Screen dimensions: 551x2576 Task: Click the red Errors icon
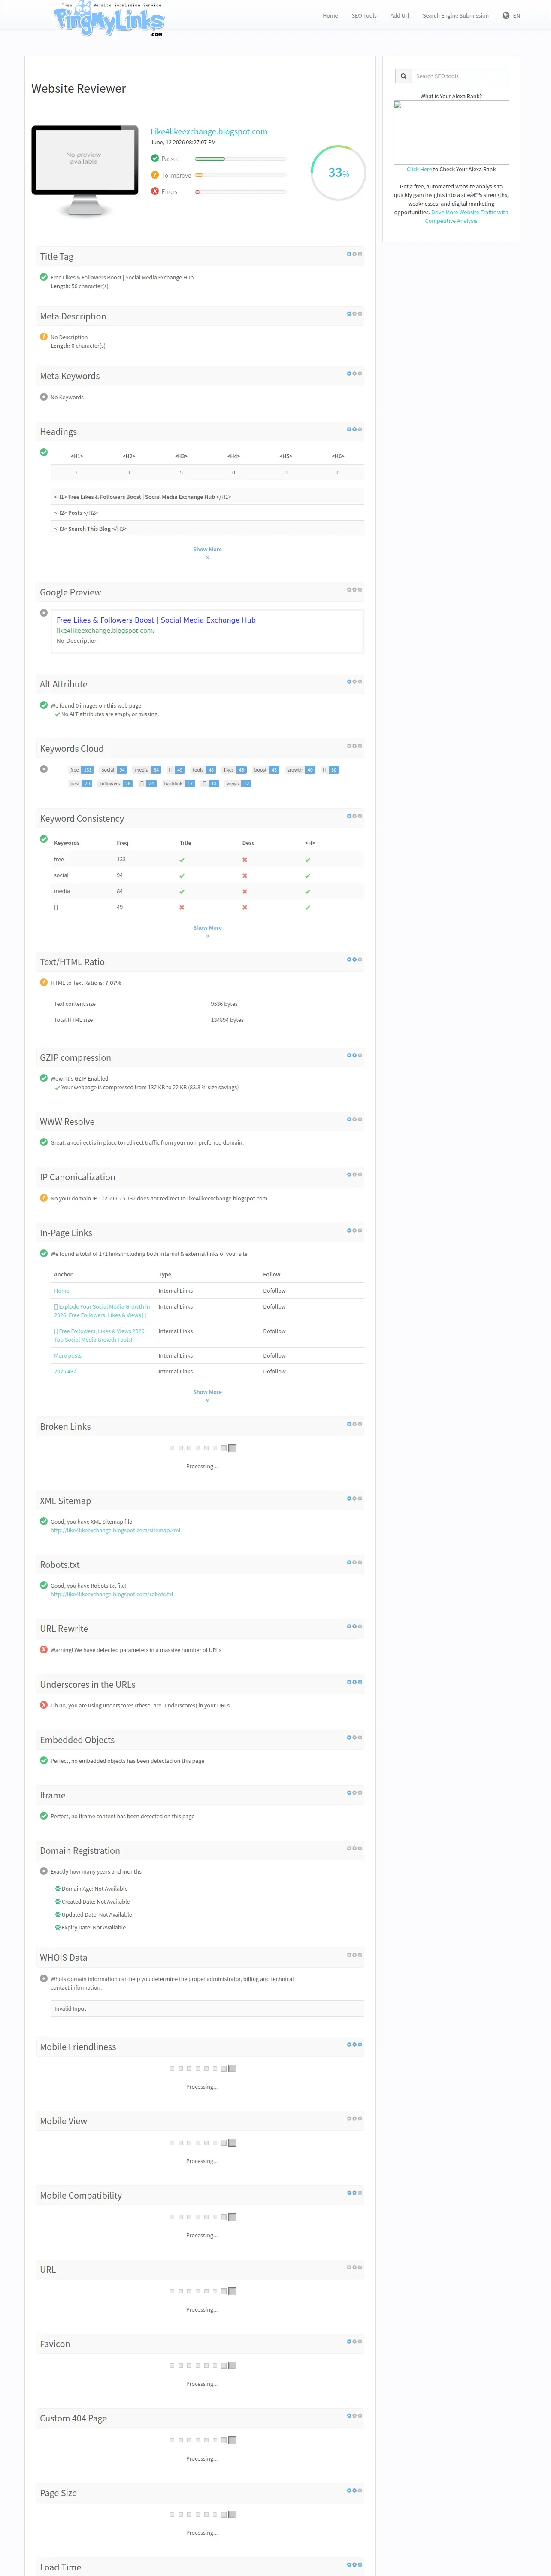click(155, 191)
